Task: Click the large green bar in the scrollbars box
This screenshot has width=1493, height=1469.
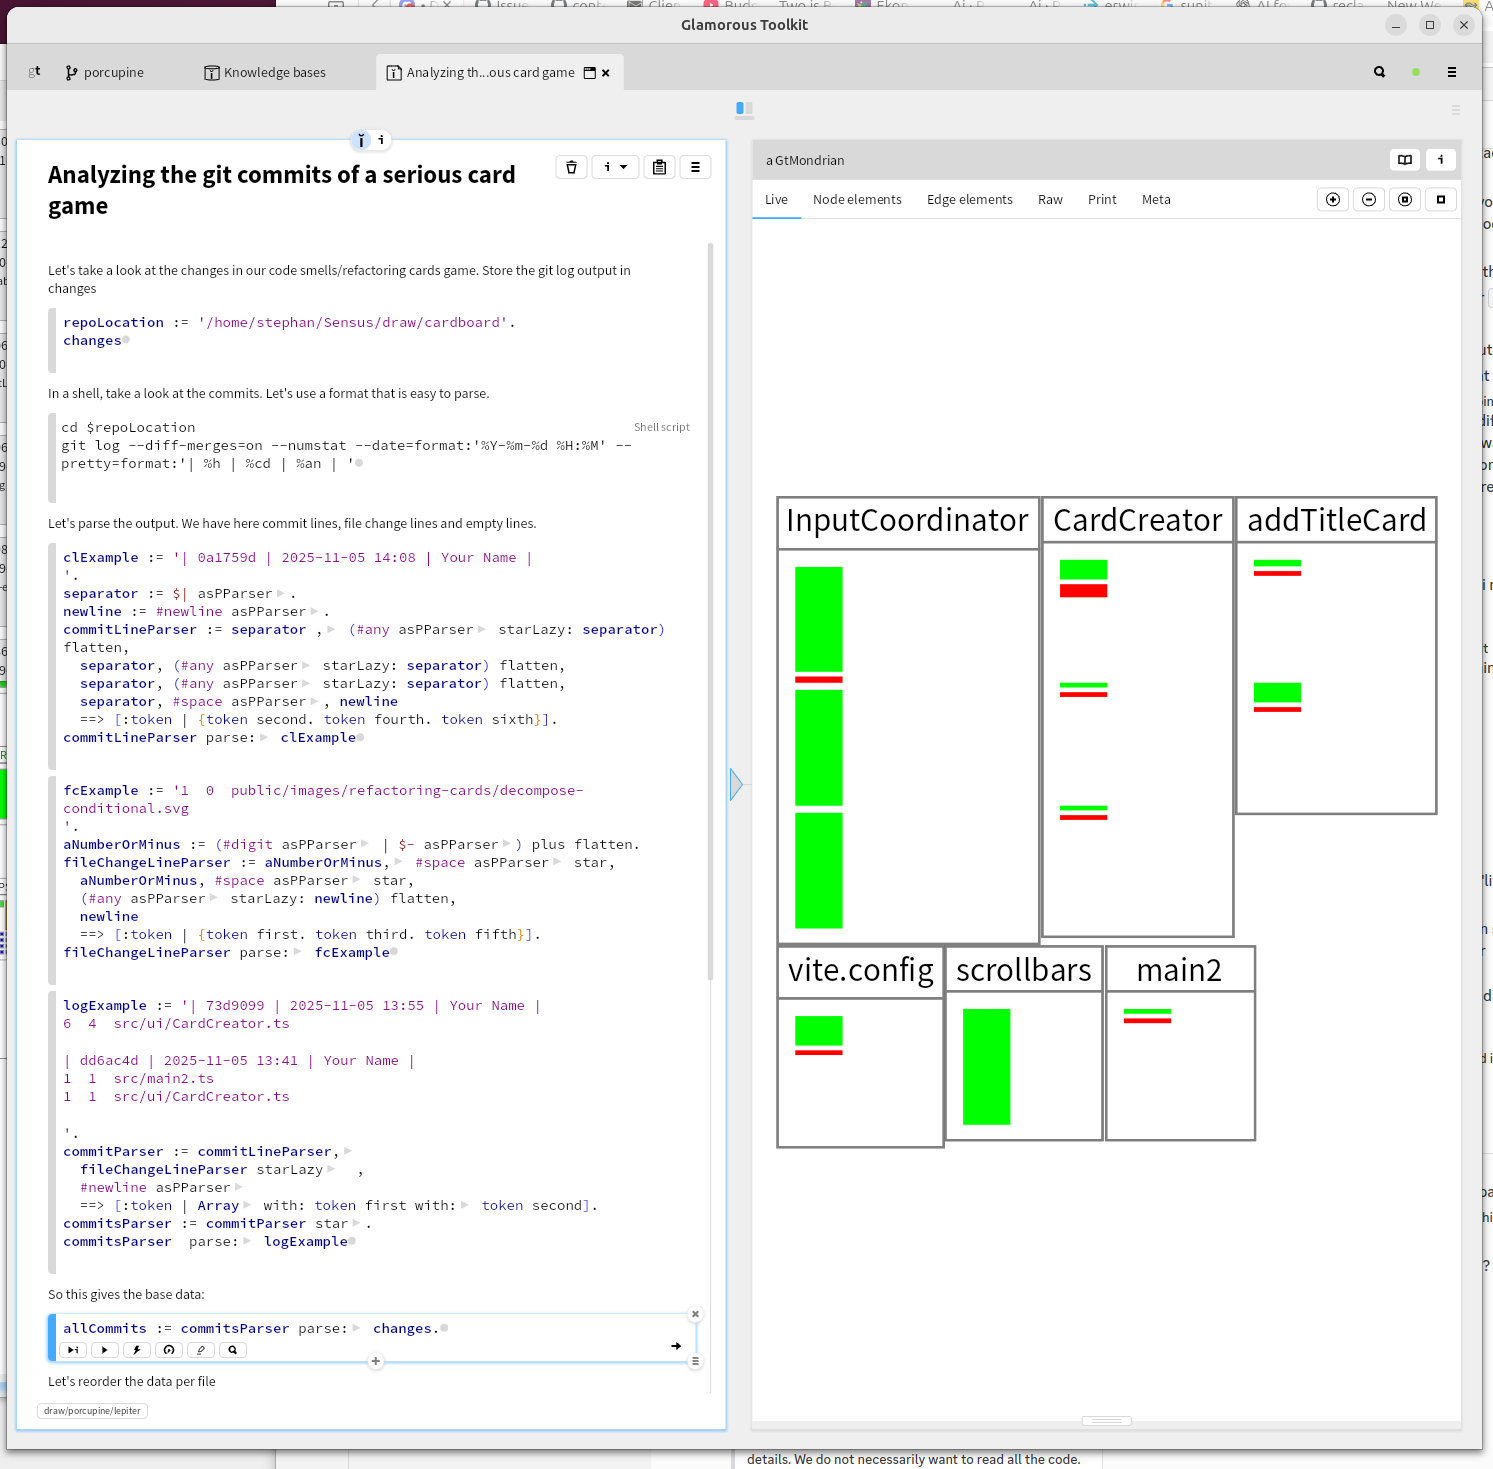Action: pyautogui.click(x=986, y=1066)
